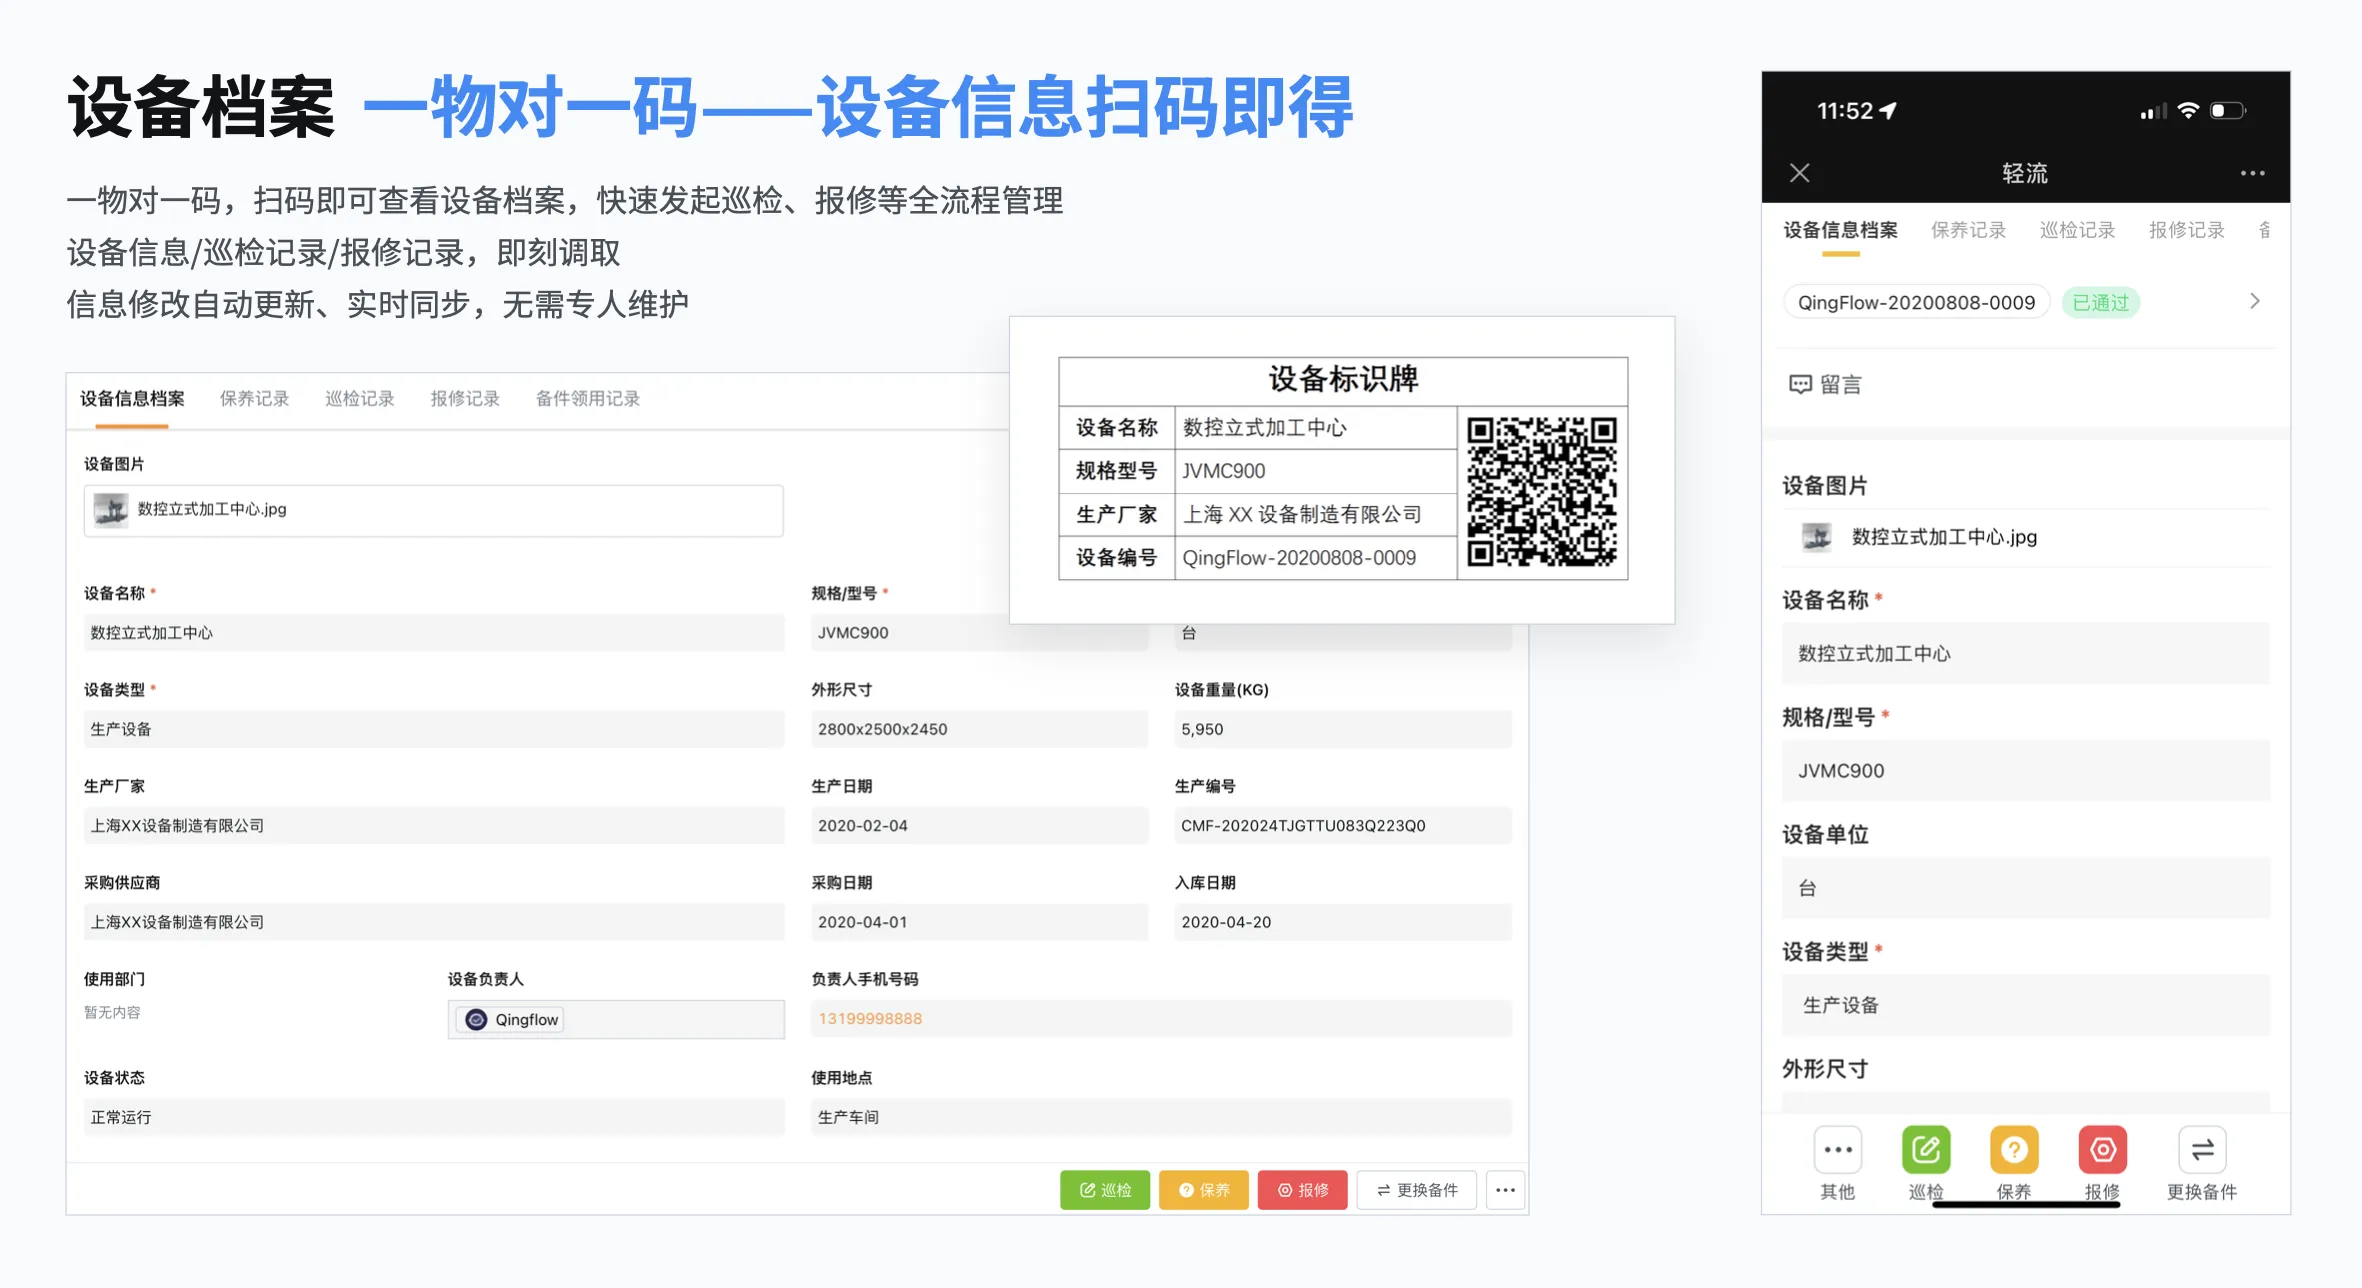Tap the 更换备件 swap icon on mobile
This screenshot has height=1288, width=2362.
[x=2201, y=1150]
